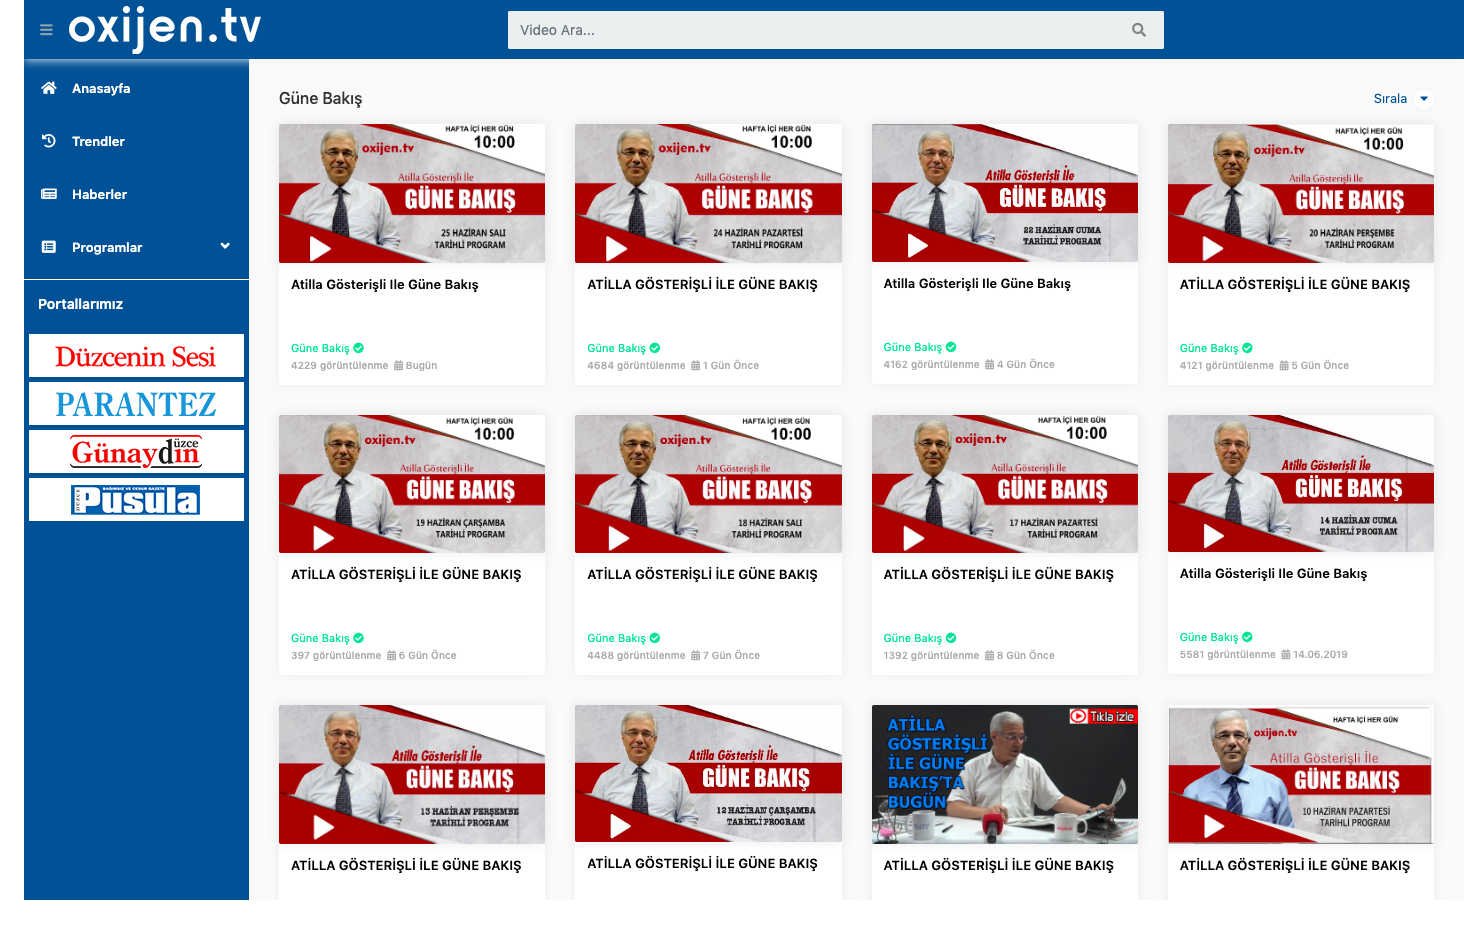Open title of video posted 5 Gün Önce

[x=1295, y=285]
